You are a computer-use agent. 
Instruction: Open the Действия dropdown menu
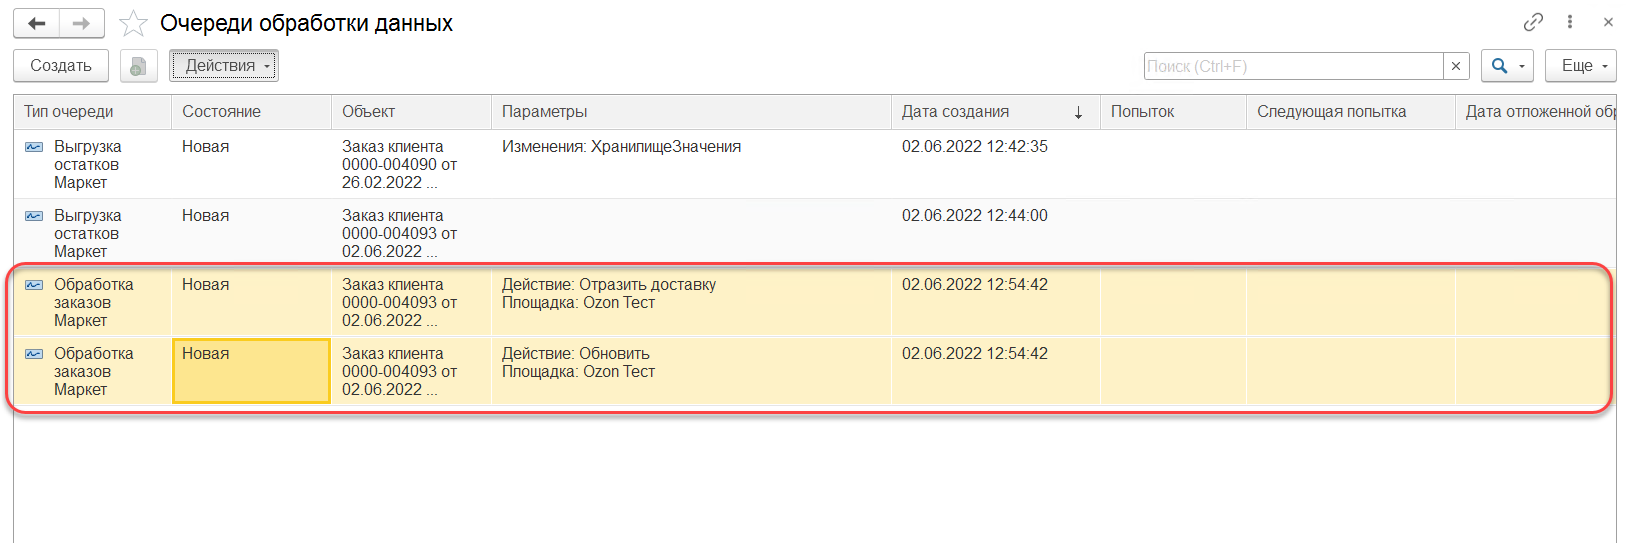(x=224, y=66)
